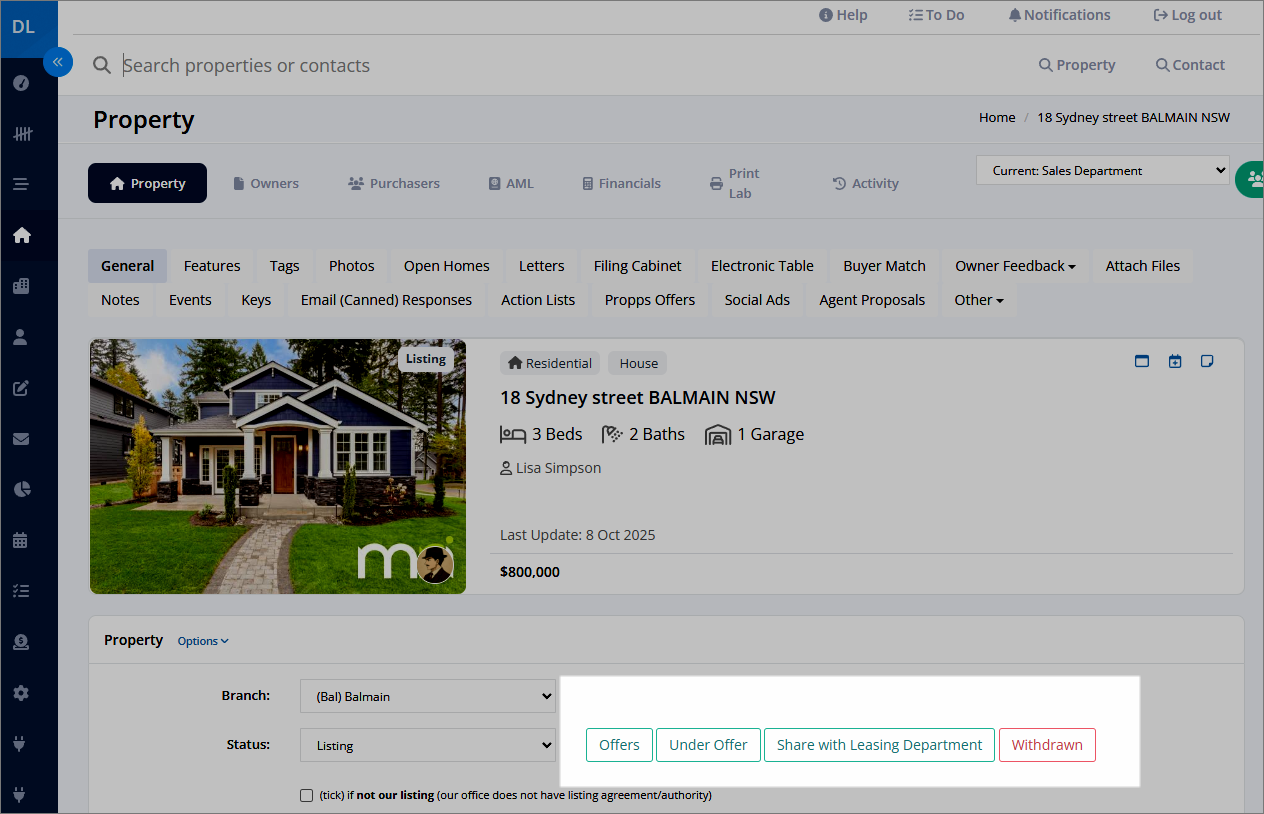Image resolution: width=1264 pixels, height=814 pixels.
Task: Switch to the Photos tab
Action: (351, 265)
